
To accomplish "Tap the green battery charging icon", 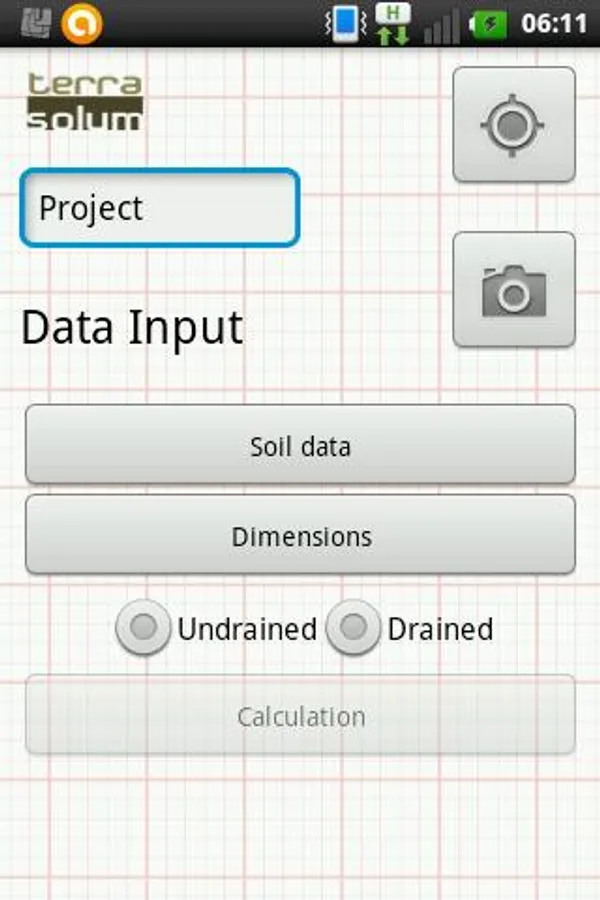I will pos(489,24).
